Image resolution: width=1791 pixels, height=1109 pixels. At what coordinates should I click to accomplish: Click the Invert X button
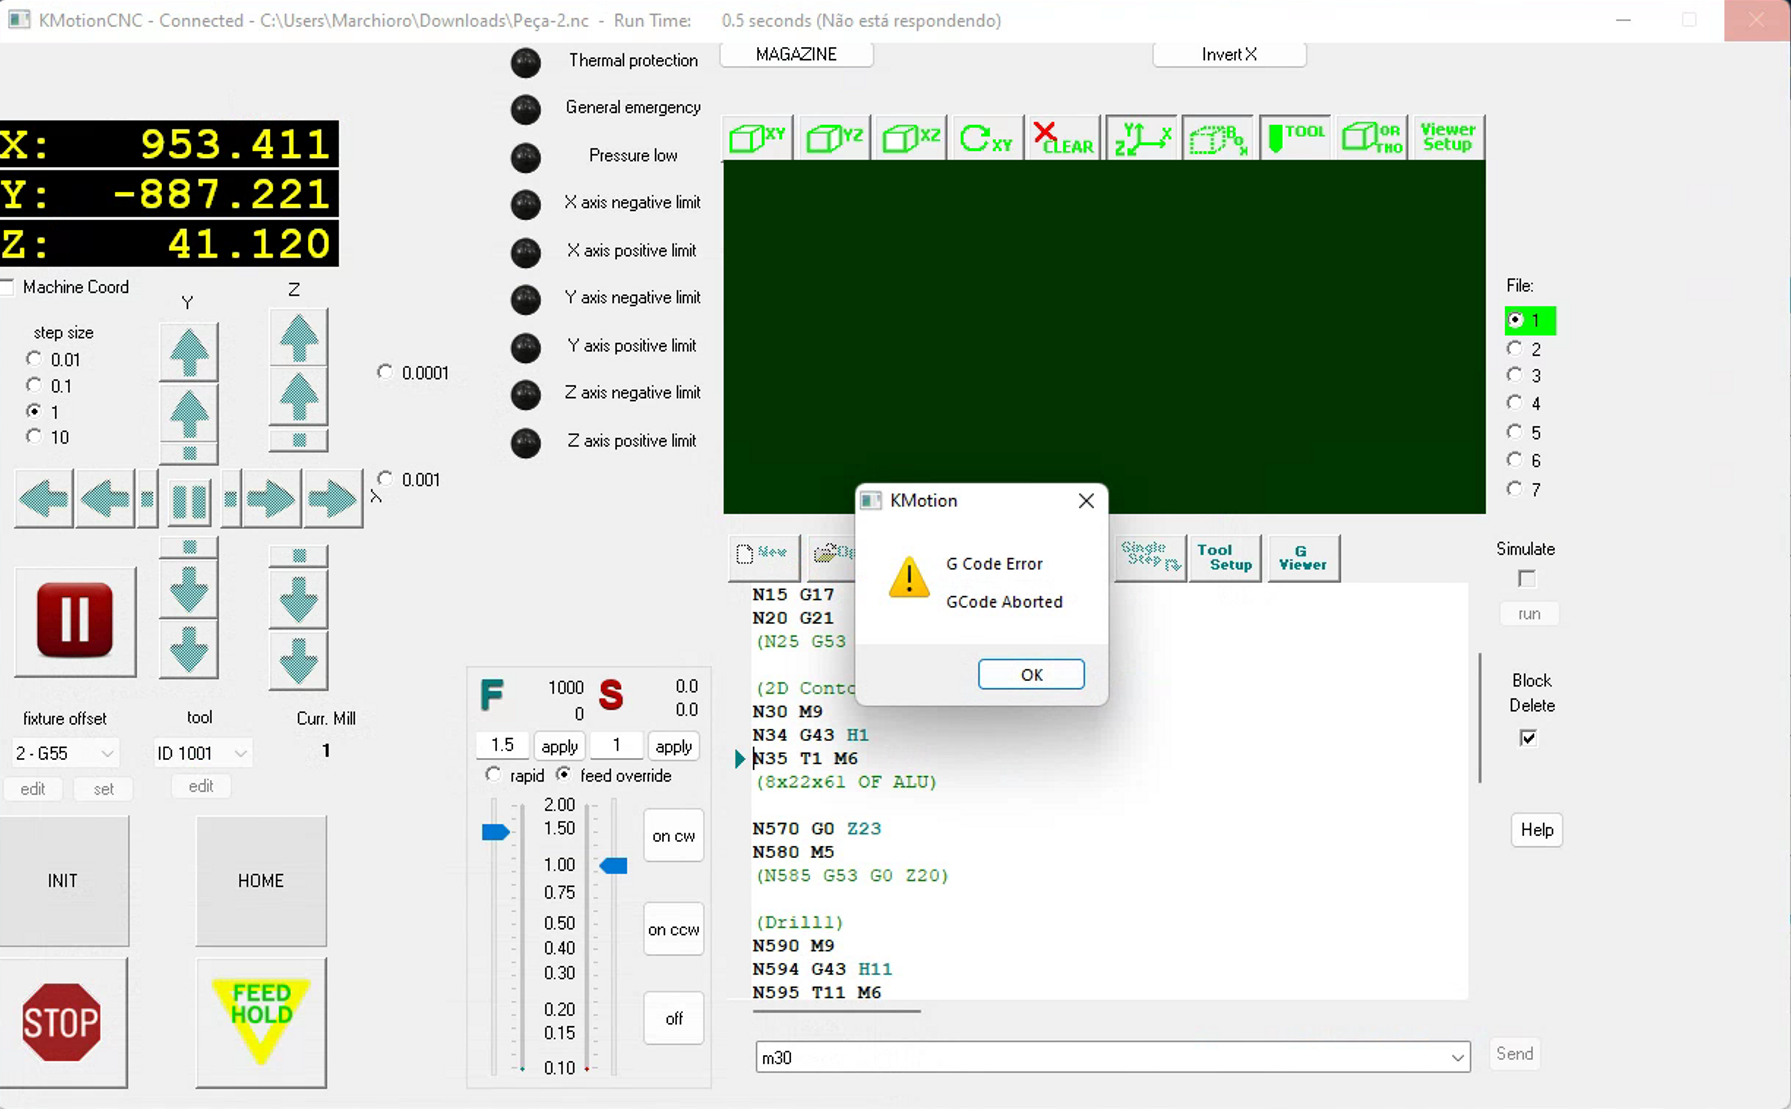click(x=1229, y=54)
